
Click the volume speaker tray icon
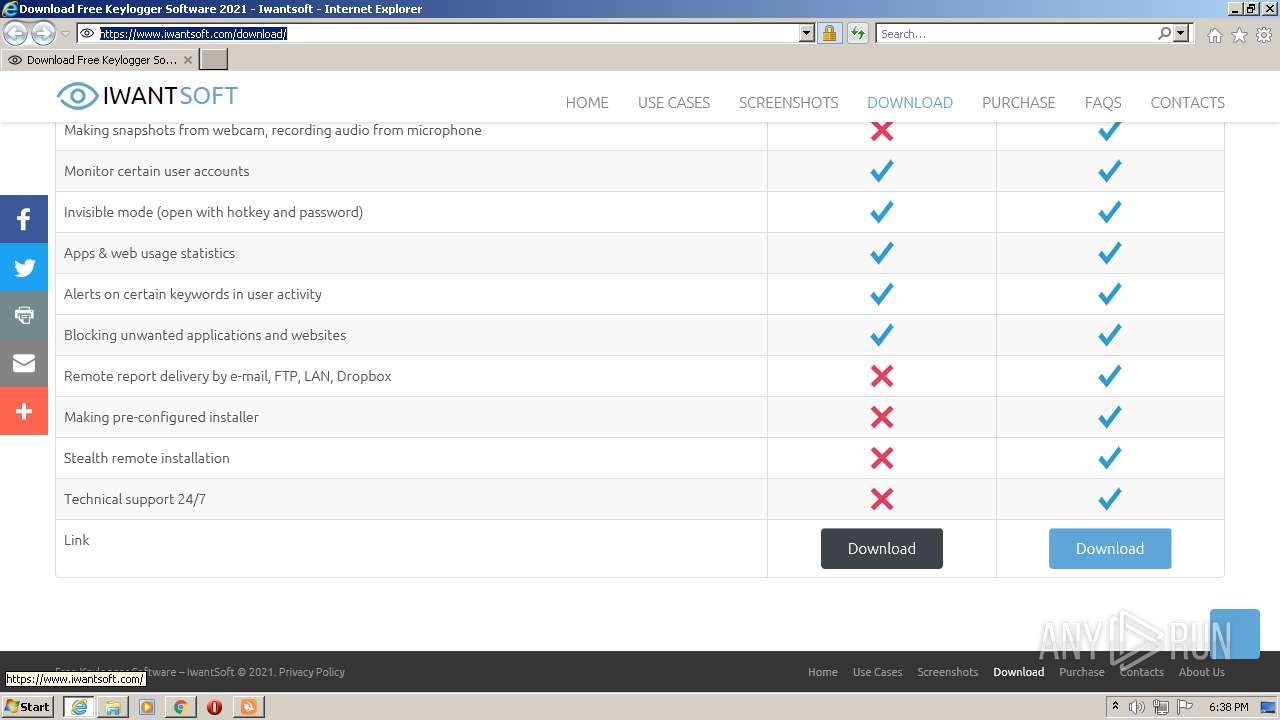[x=1137, y=707]
